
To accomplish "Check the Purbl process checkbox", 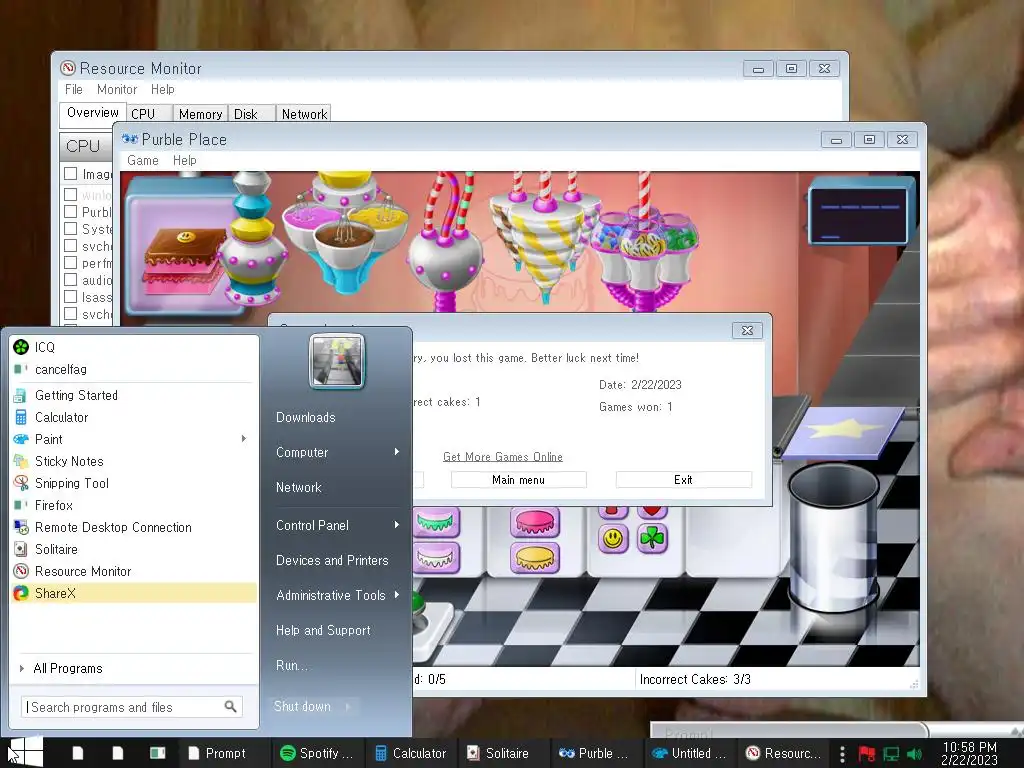I will tap(71, 212).
